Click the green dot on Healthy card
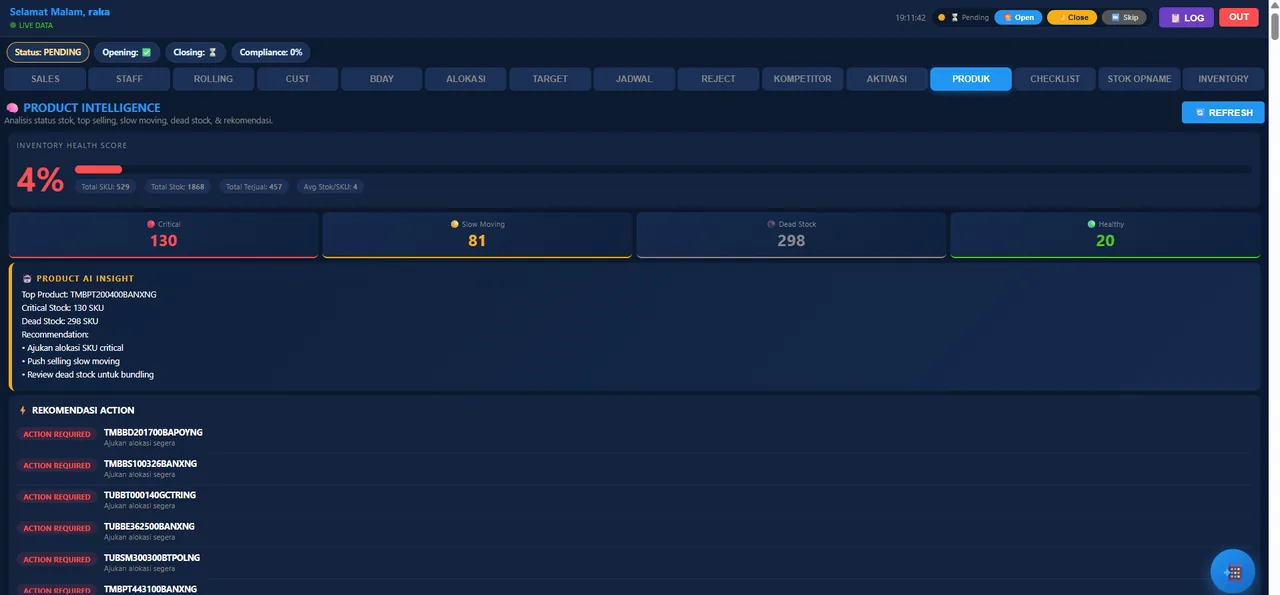The image size is (1280, 595). coord(1091,224)
